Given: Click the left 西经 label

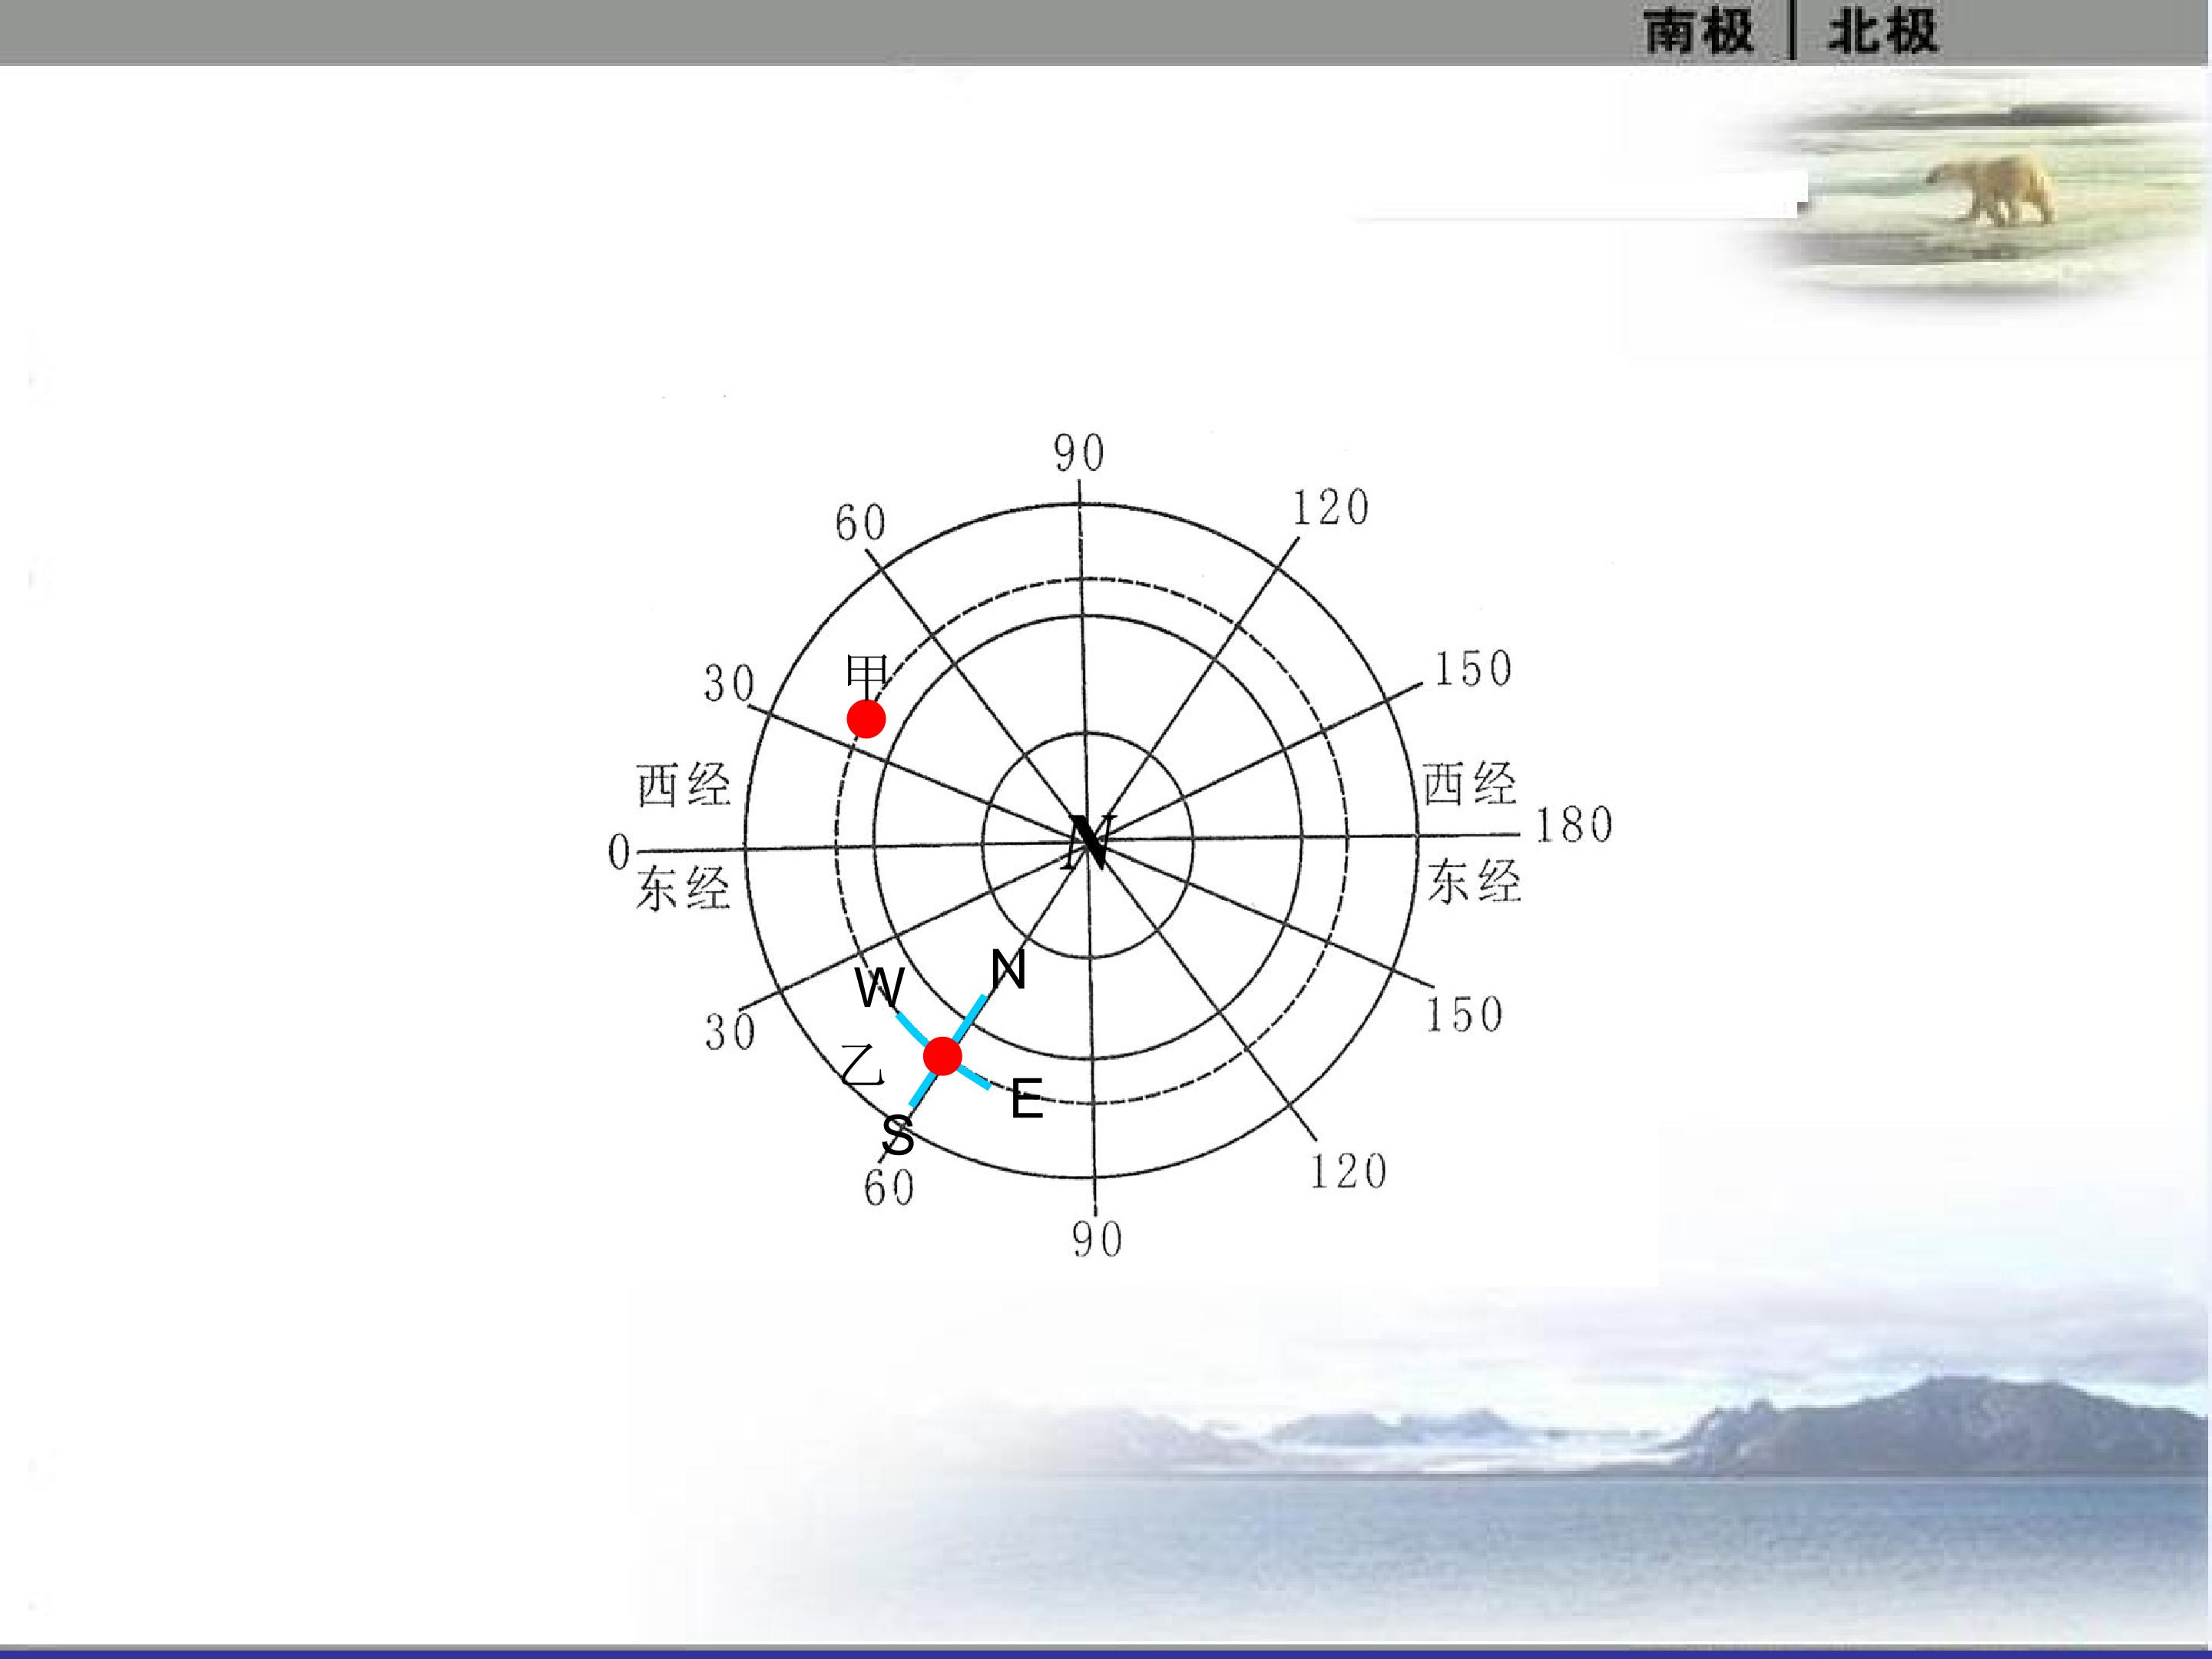Looking at the screenshot, I should [684, 785].
